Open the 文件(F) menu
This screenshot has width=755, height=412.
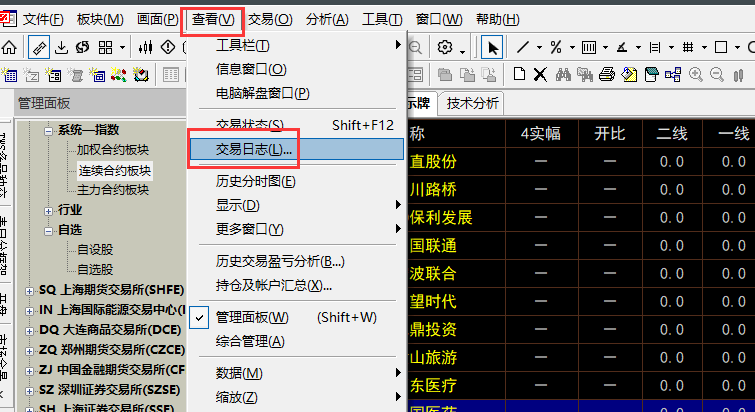(x=43, y=20)
